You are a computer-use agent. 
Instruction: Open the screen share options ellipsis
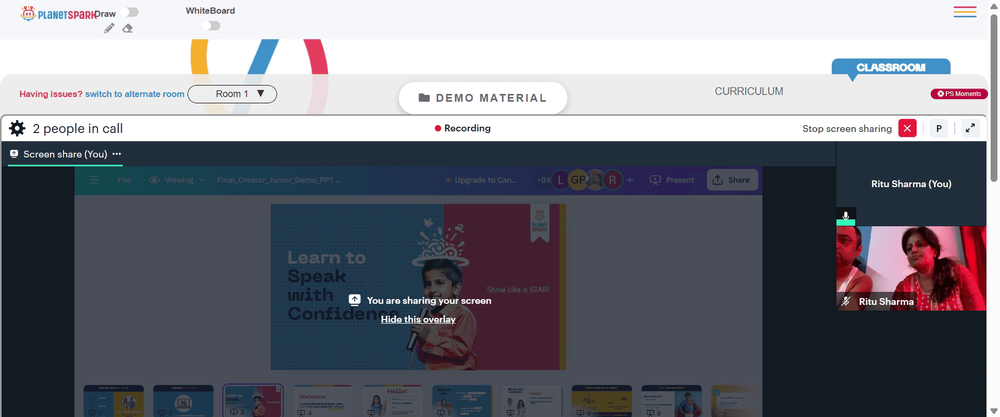pos(117,154)
